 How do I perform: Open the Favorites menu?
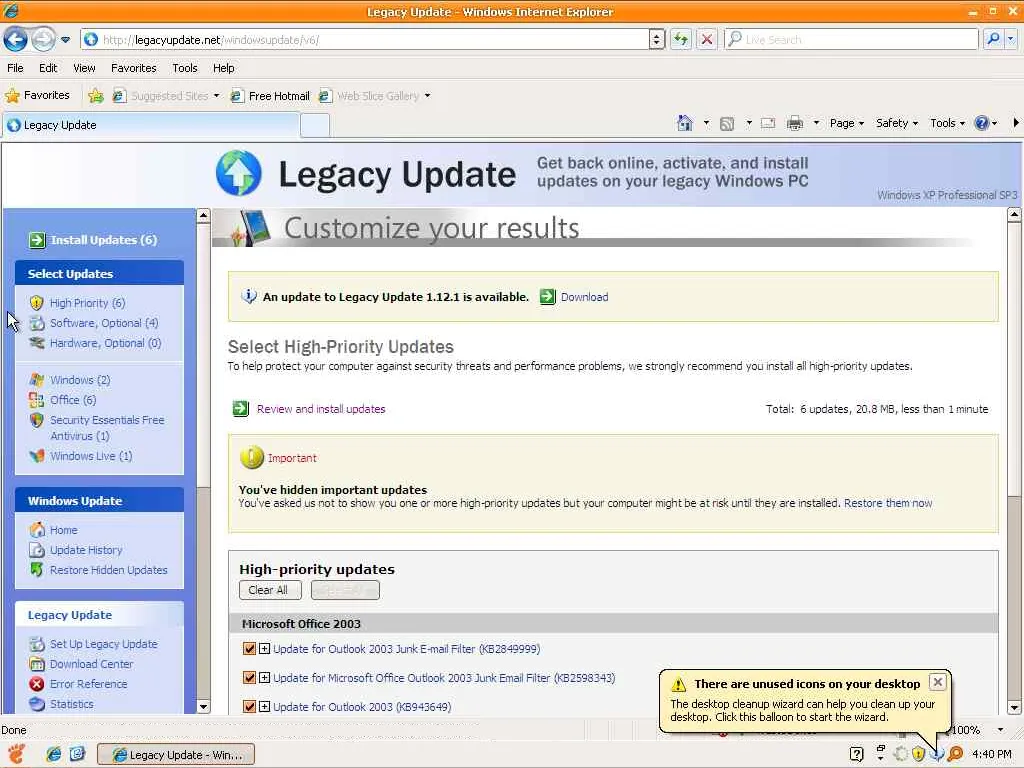click(x=134, y=68)
